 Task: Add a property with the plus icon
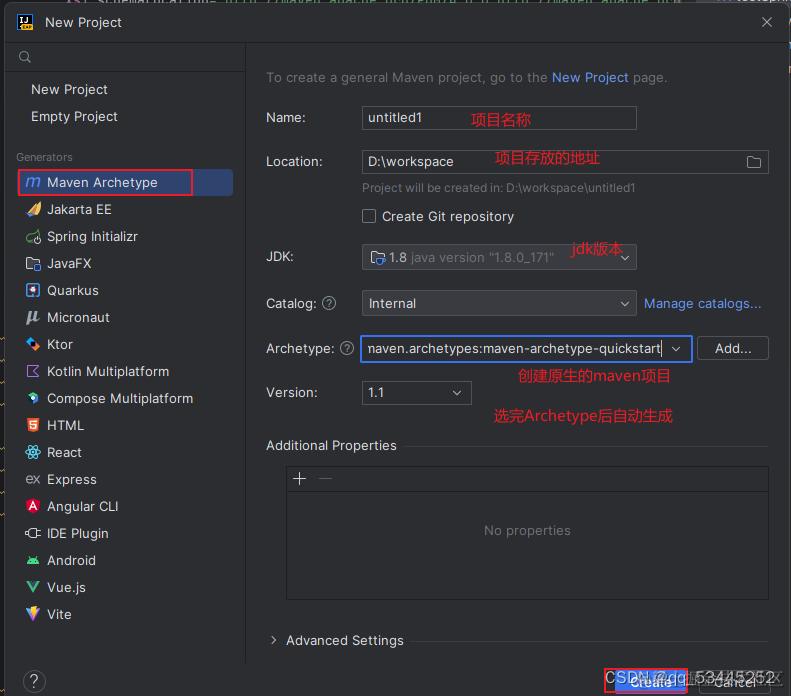300,479
